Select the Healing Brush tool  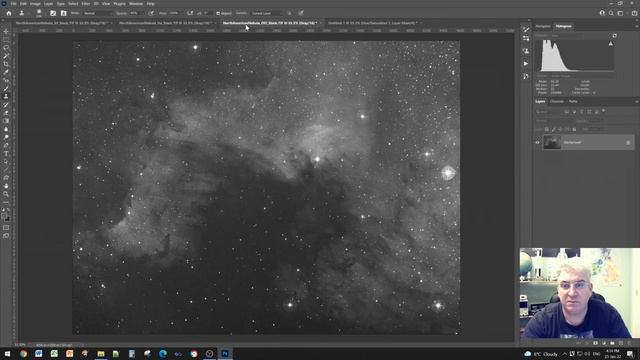coord(6,80)
